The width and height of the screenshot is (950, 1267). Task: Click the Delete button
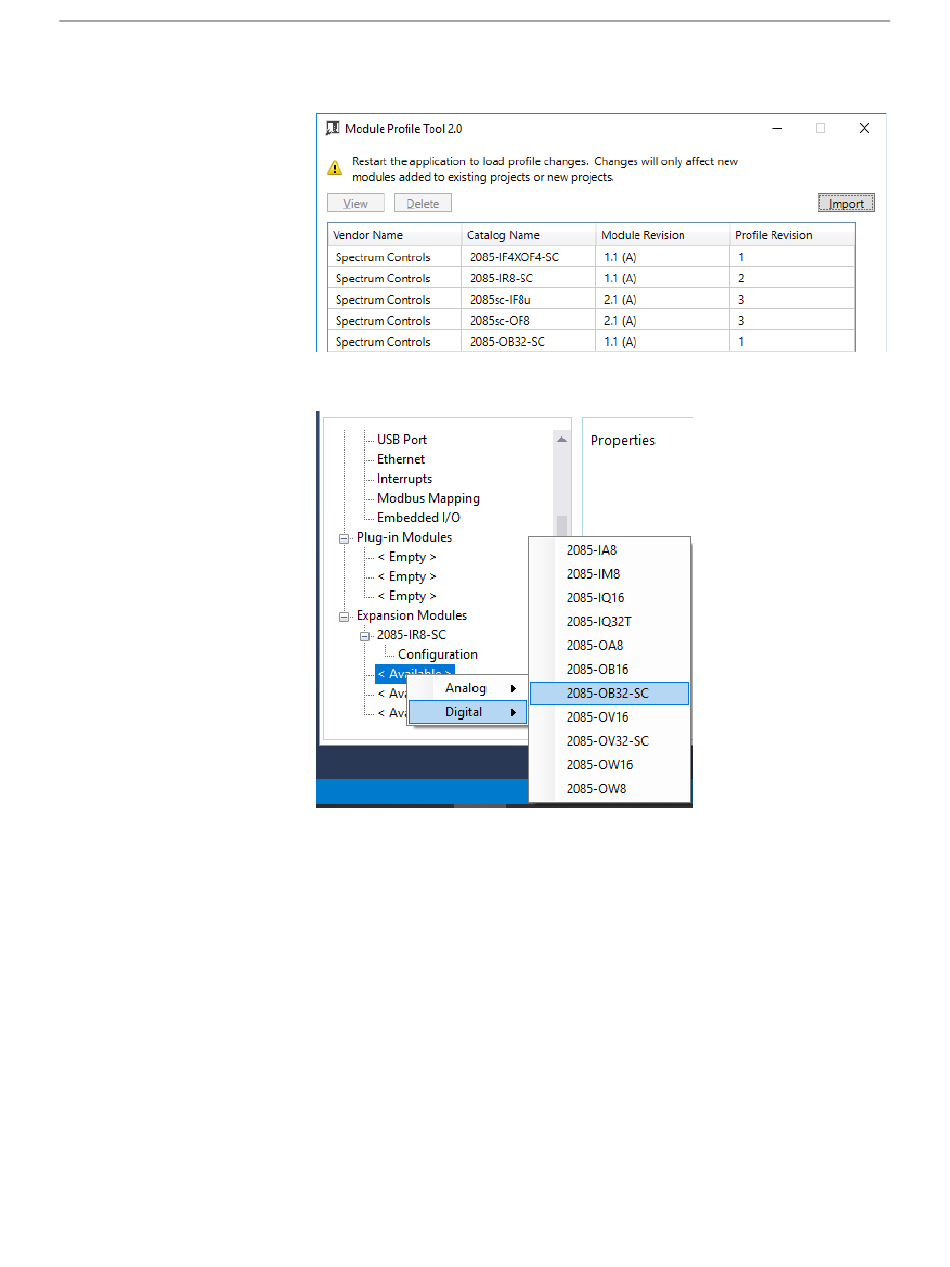pyautogui.click(x=423, y=203)
